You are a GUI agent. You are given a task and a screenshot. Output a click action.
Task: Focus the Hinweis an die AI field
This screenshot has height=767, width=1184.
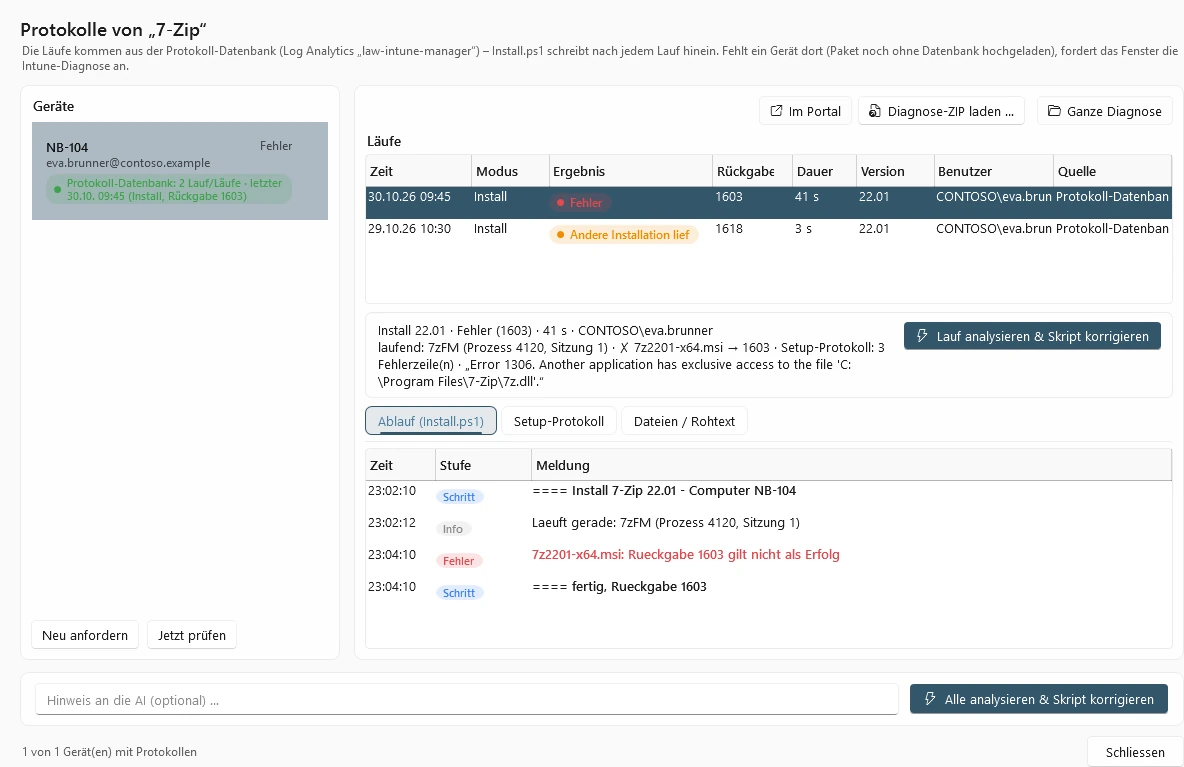pyautogui.click(x=467, y=700)
